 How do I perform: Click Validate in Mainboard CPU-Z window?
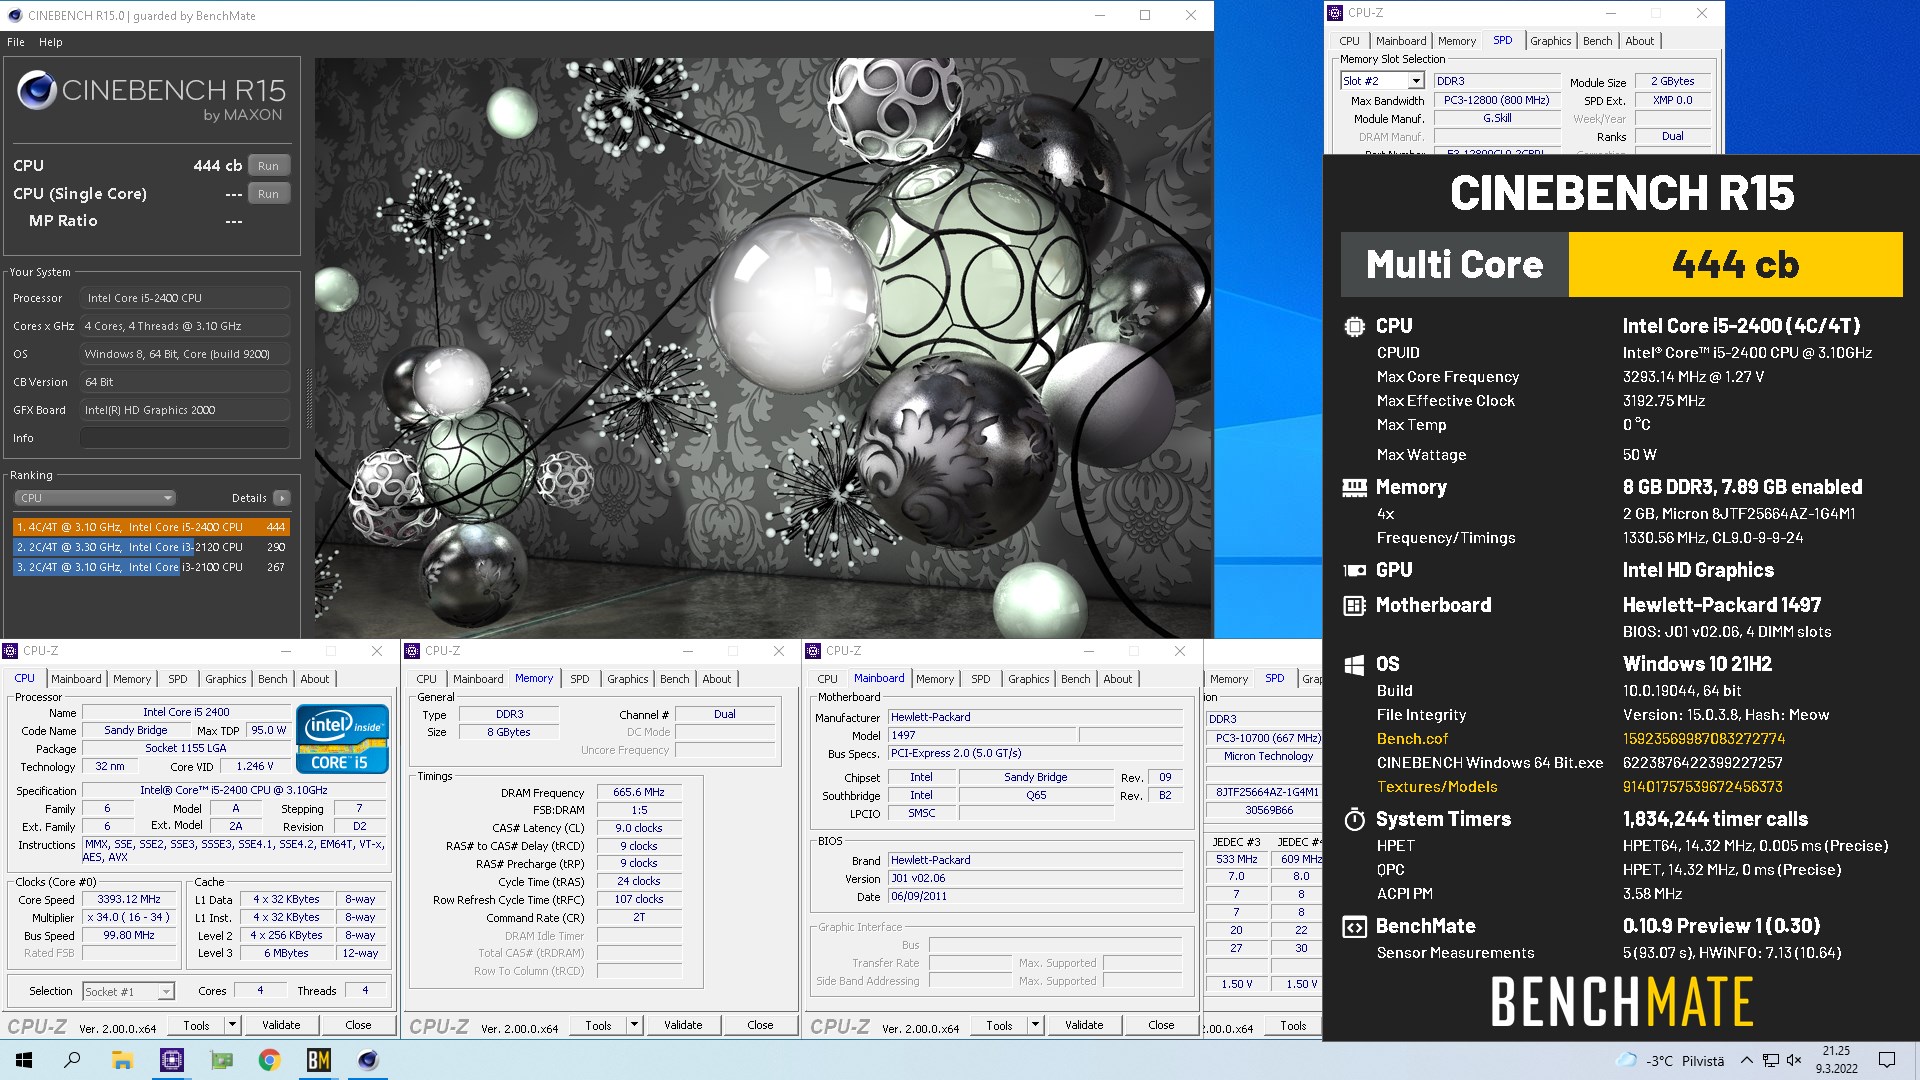click(x=1084, y=1025)
